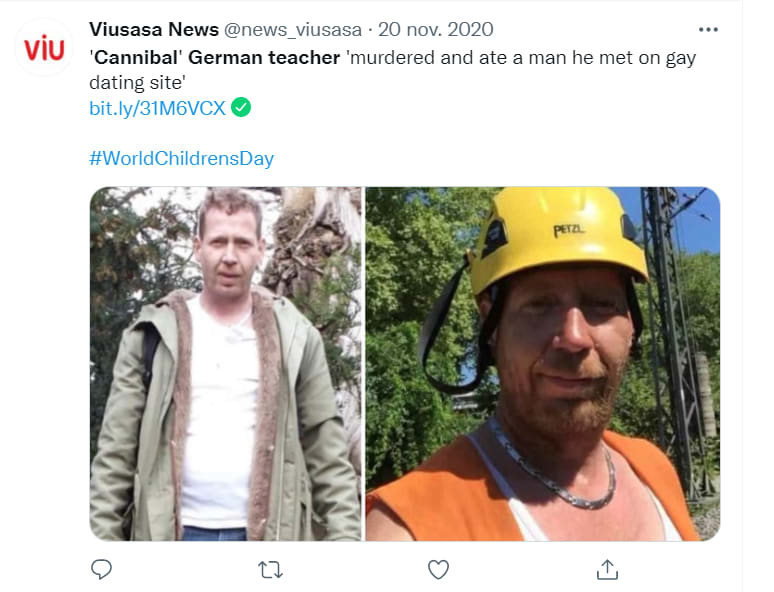Open the share upload icon
Viewport: 774px width, 592px height.
click(x=607, y=569)
